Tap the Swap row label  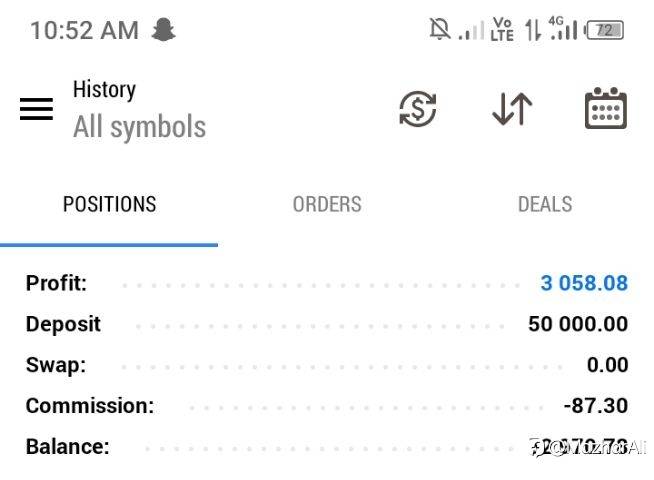55,365
